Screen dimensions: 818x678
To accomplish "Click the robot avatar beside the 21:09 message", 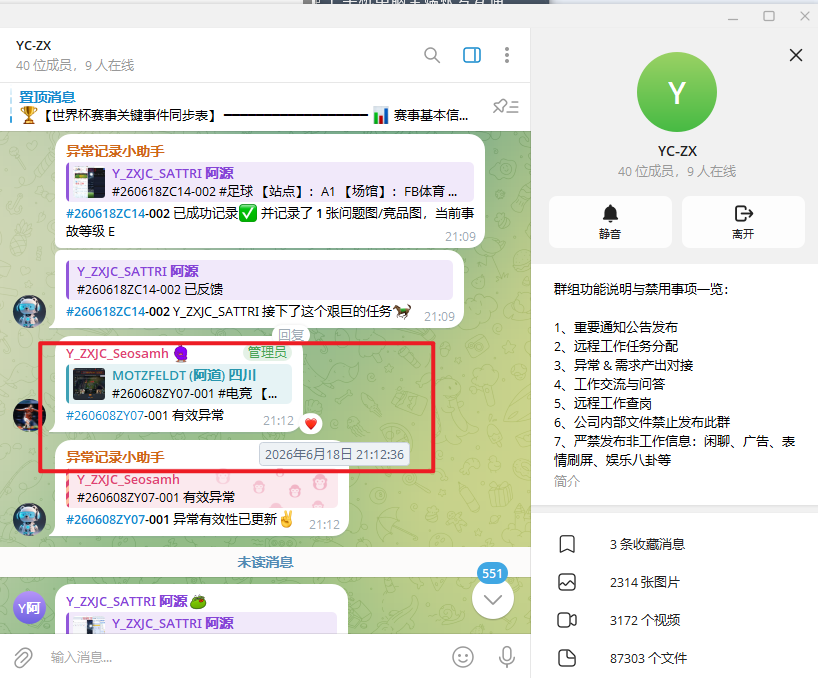I will click(x=29, y=311).
